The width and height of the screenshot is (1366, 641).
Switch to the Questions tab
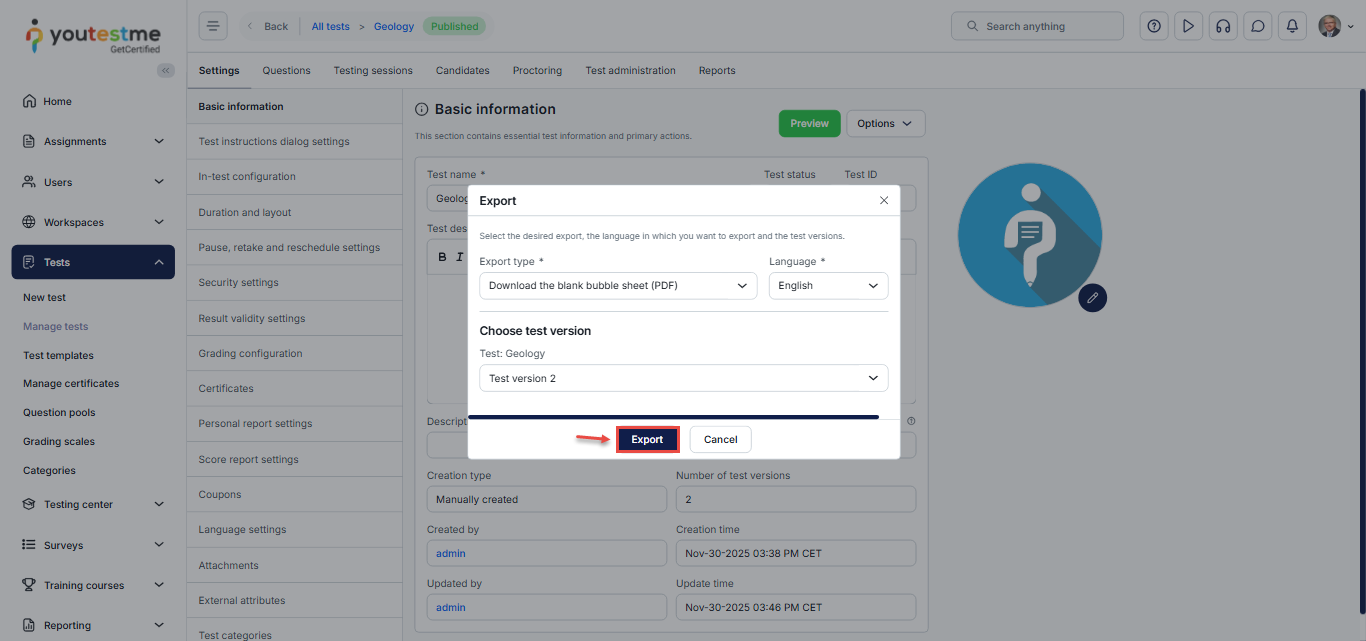(x=286, y=71)
